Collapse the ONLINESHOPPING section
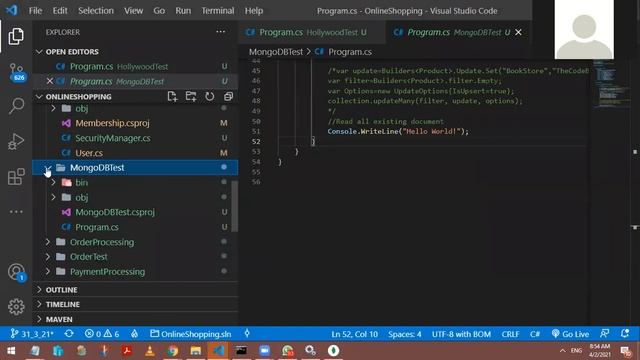This screenshot has width=640, height=360. [39, 96]
